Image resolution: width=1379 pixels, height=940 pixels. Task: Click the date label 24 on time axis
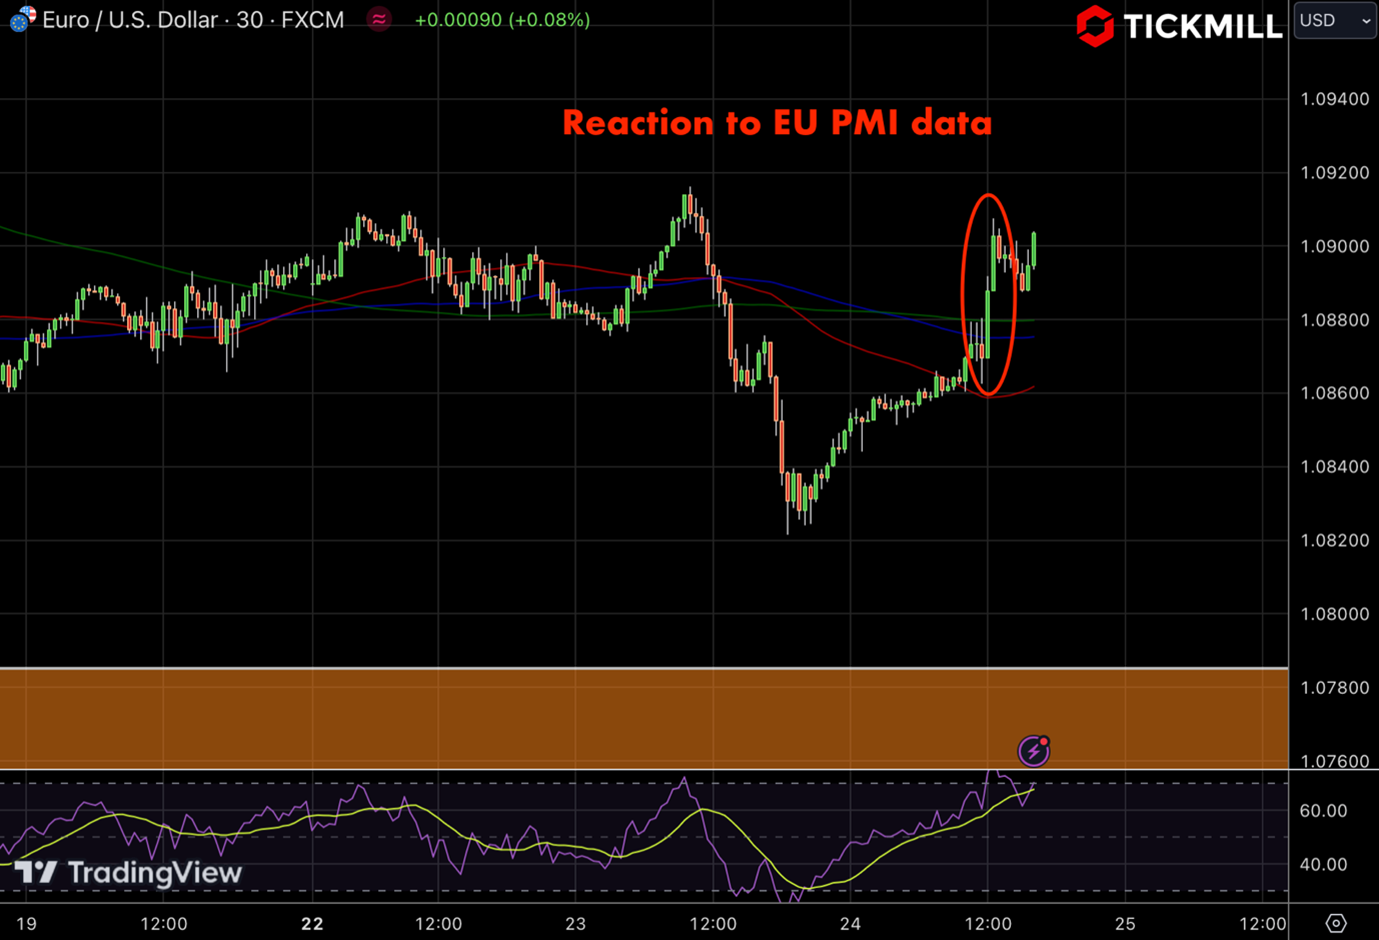coord(850,923)
